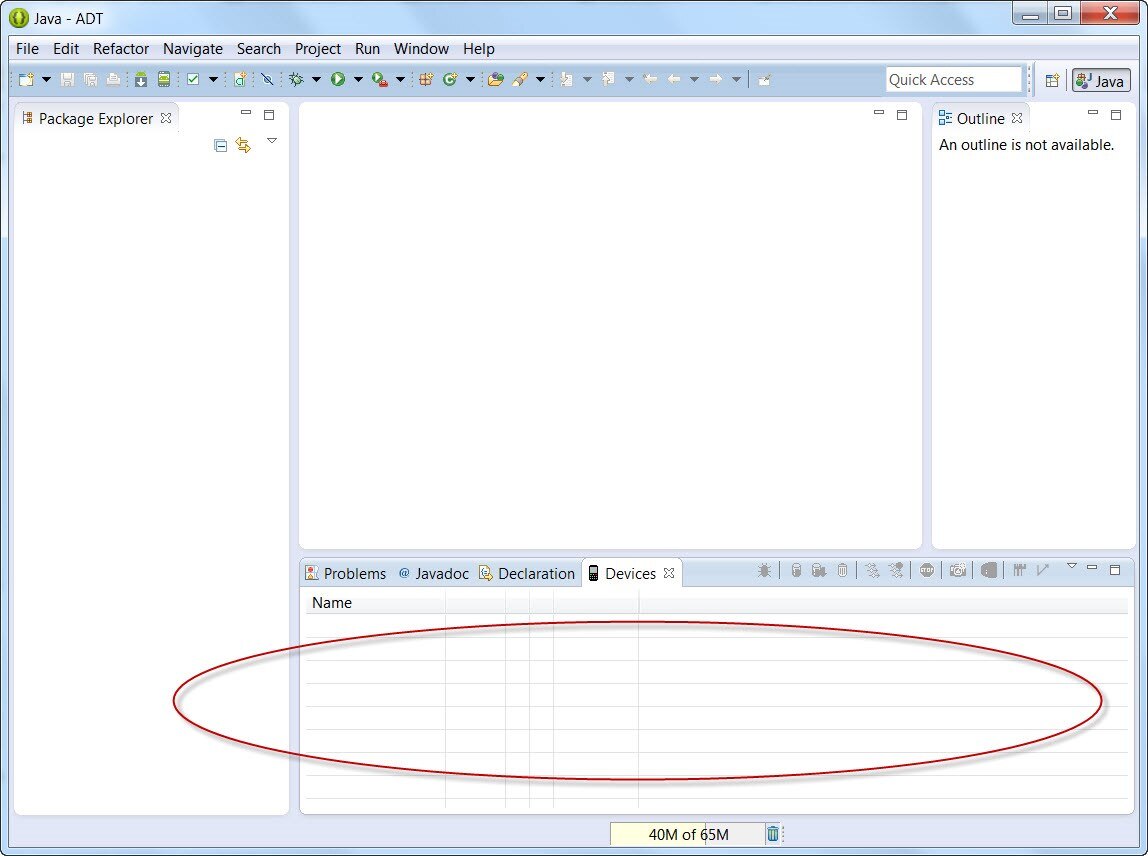Screen dimensions: 1148x856
Task: Select the Java perspective button
Action: click(x=1101, y=81)
